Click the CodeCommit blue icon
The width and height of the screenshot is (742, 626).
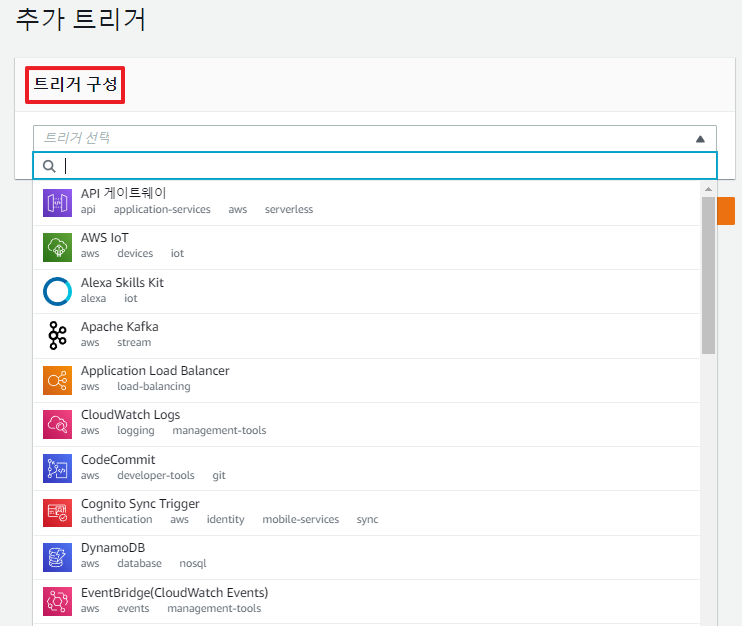tap(57, 468)
